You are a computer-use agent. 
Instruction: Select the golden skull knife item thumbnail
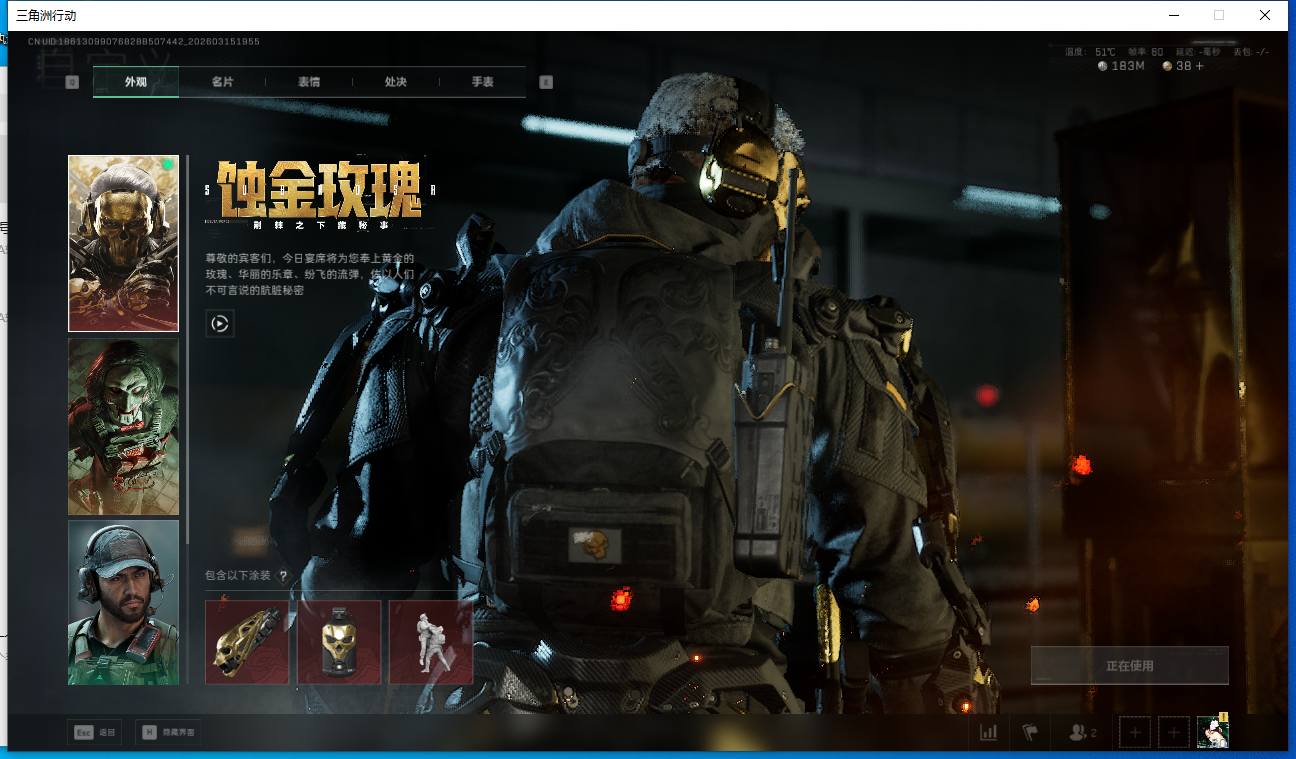[x=246, y=642]
